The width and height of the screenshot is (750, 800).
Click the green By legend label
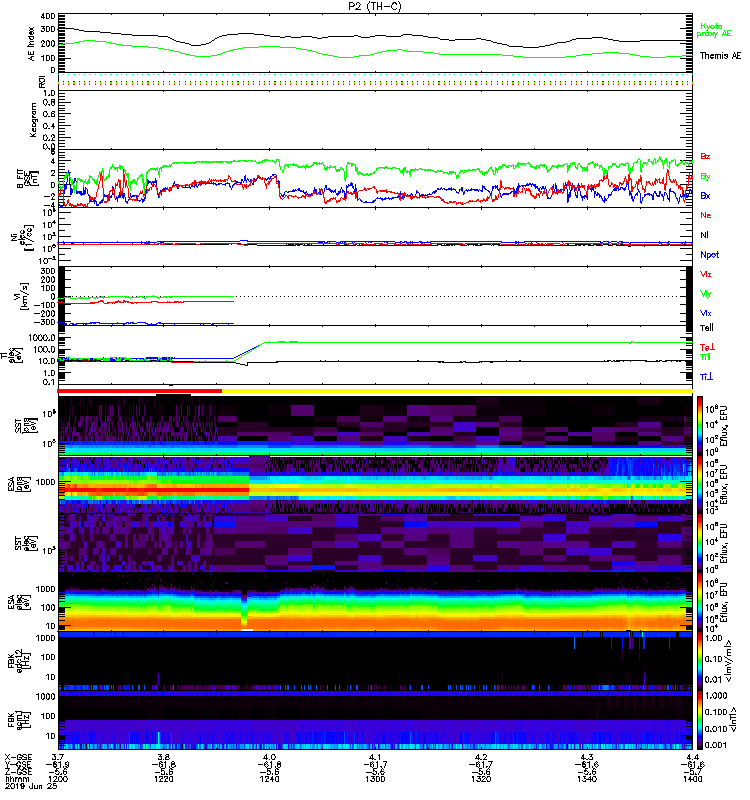click(705, 177)
